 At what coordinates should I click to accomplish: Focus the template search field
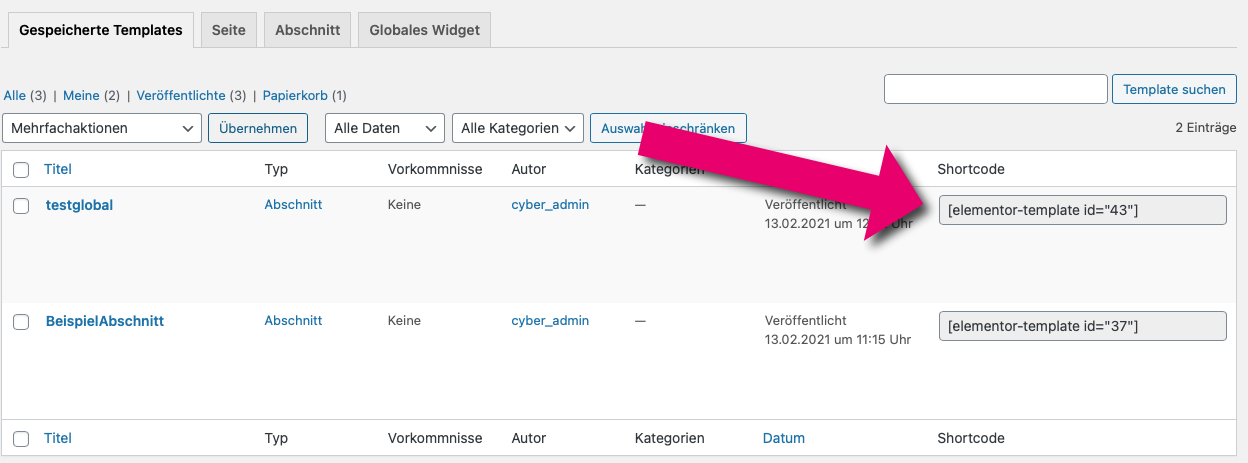tap(996, 89)
